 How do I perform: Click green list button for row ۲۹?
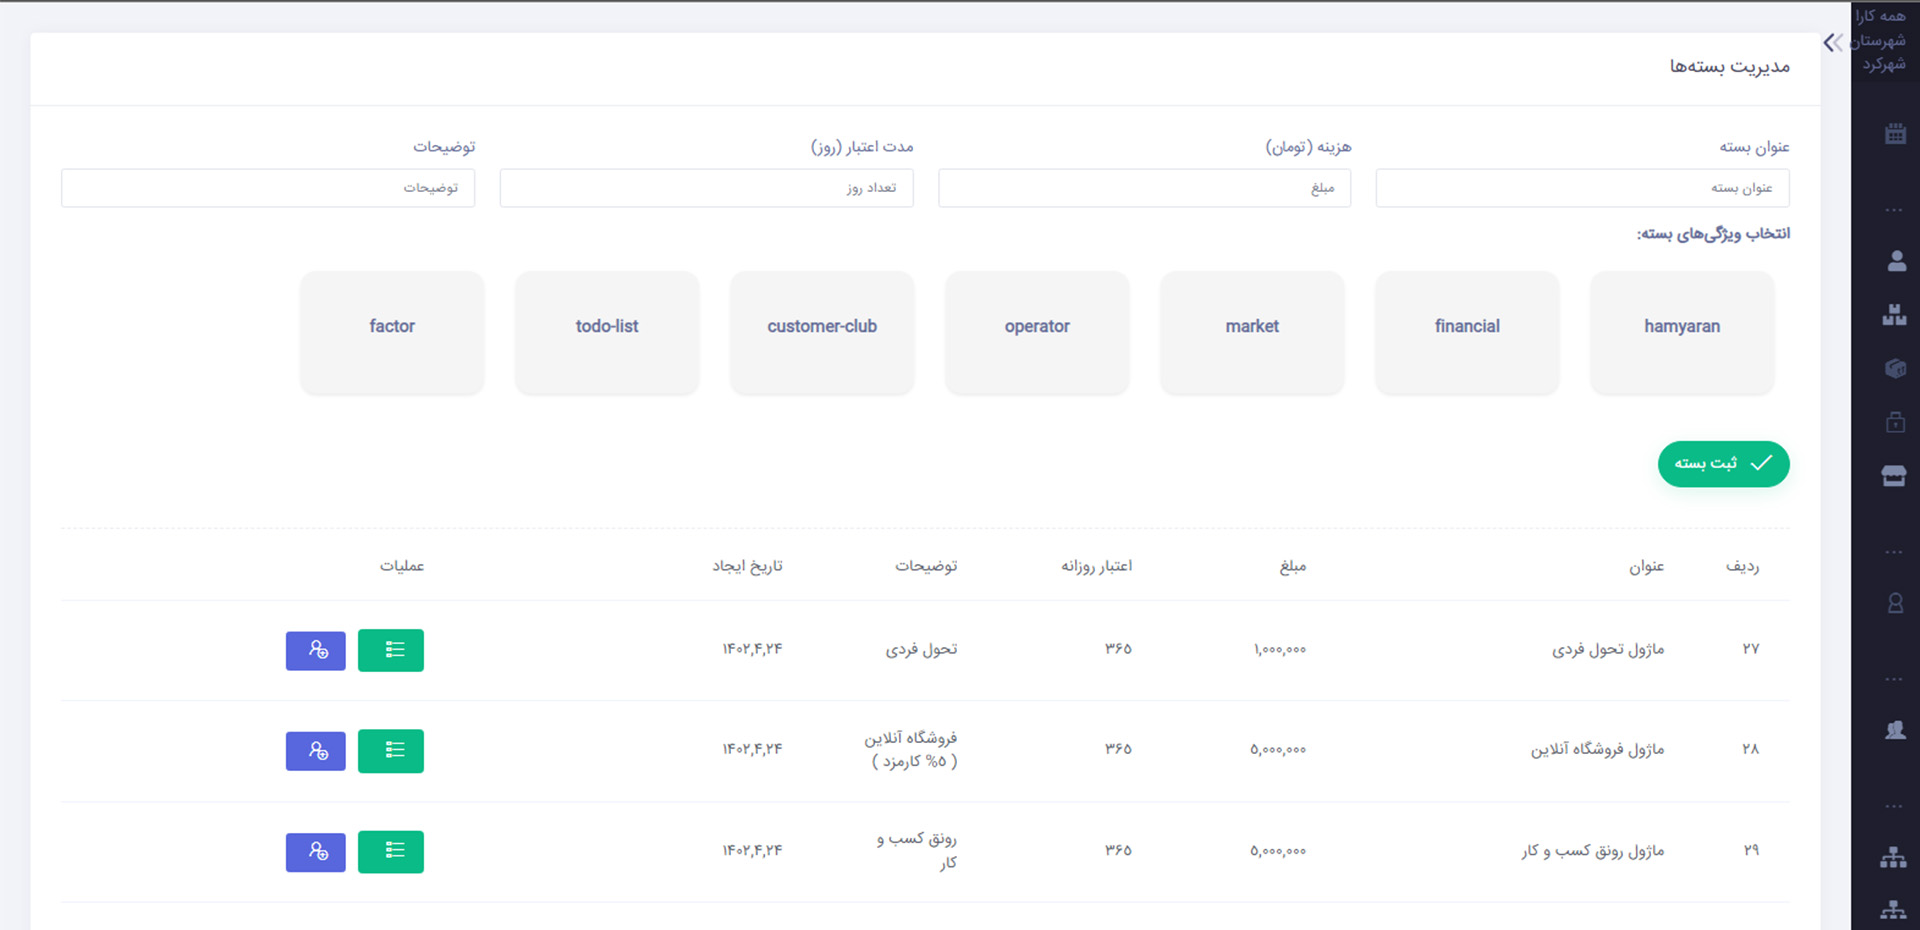coord(390,852)
